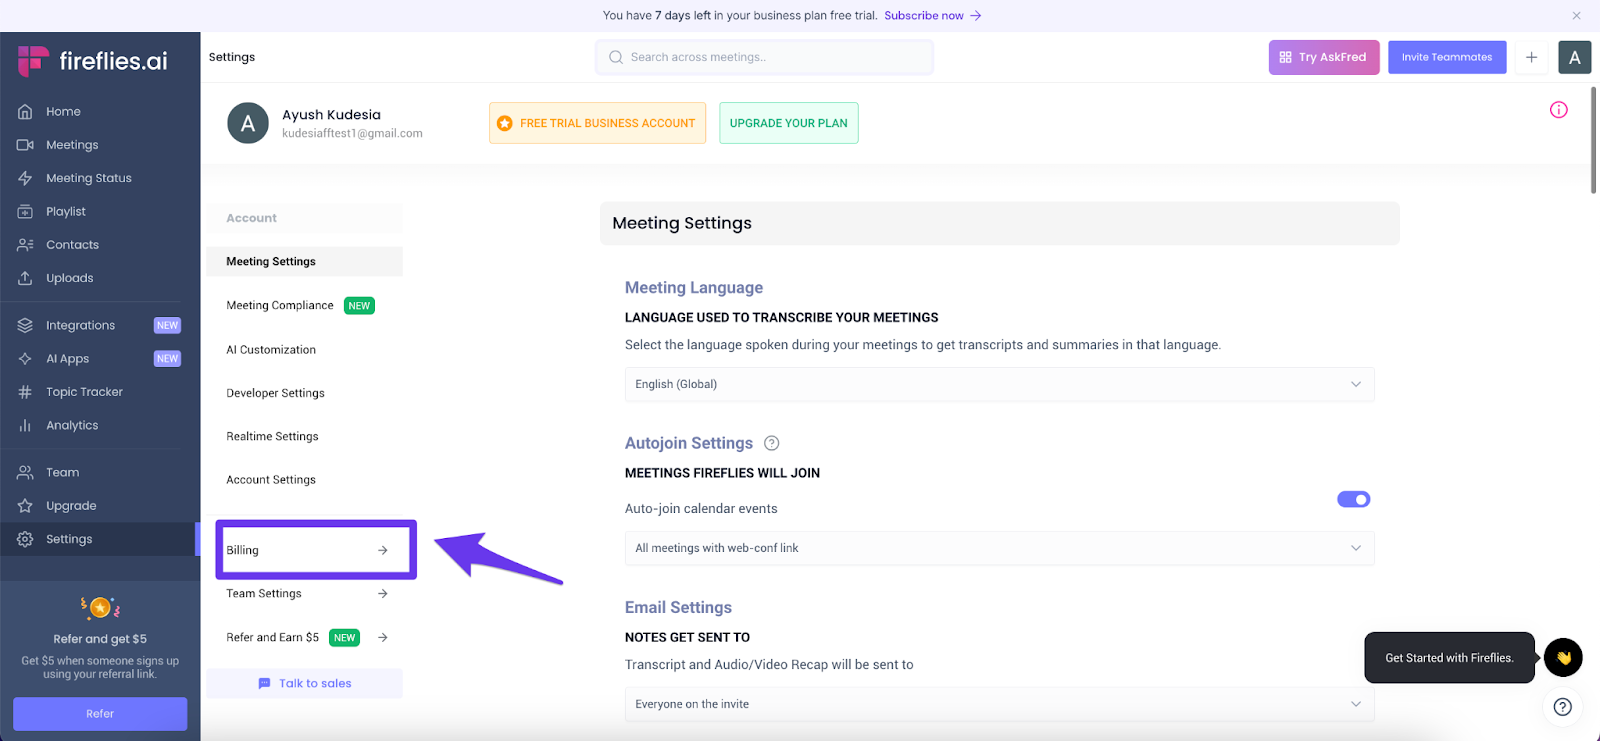
Task: Click Get Started with Fireflies tooltip
Action: 1449,658
